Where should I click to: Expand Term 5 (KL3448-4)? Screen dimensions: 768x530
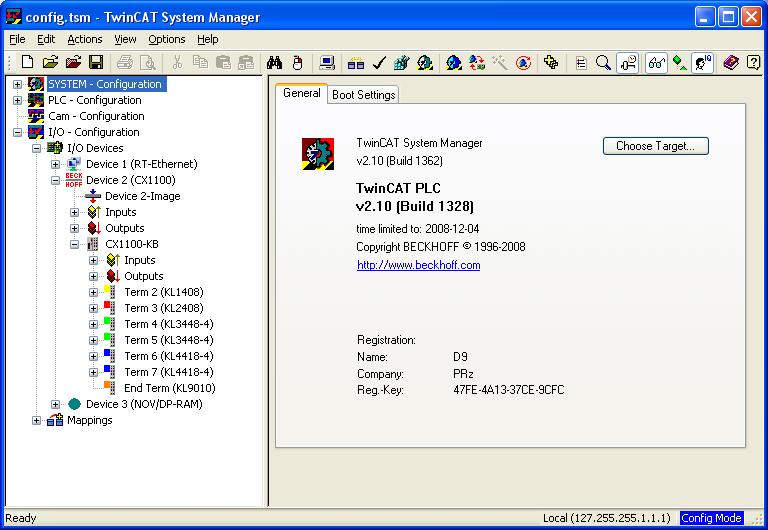coord(94,340)
